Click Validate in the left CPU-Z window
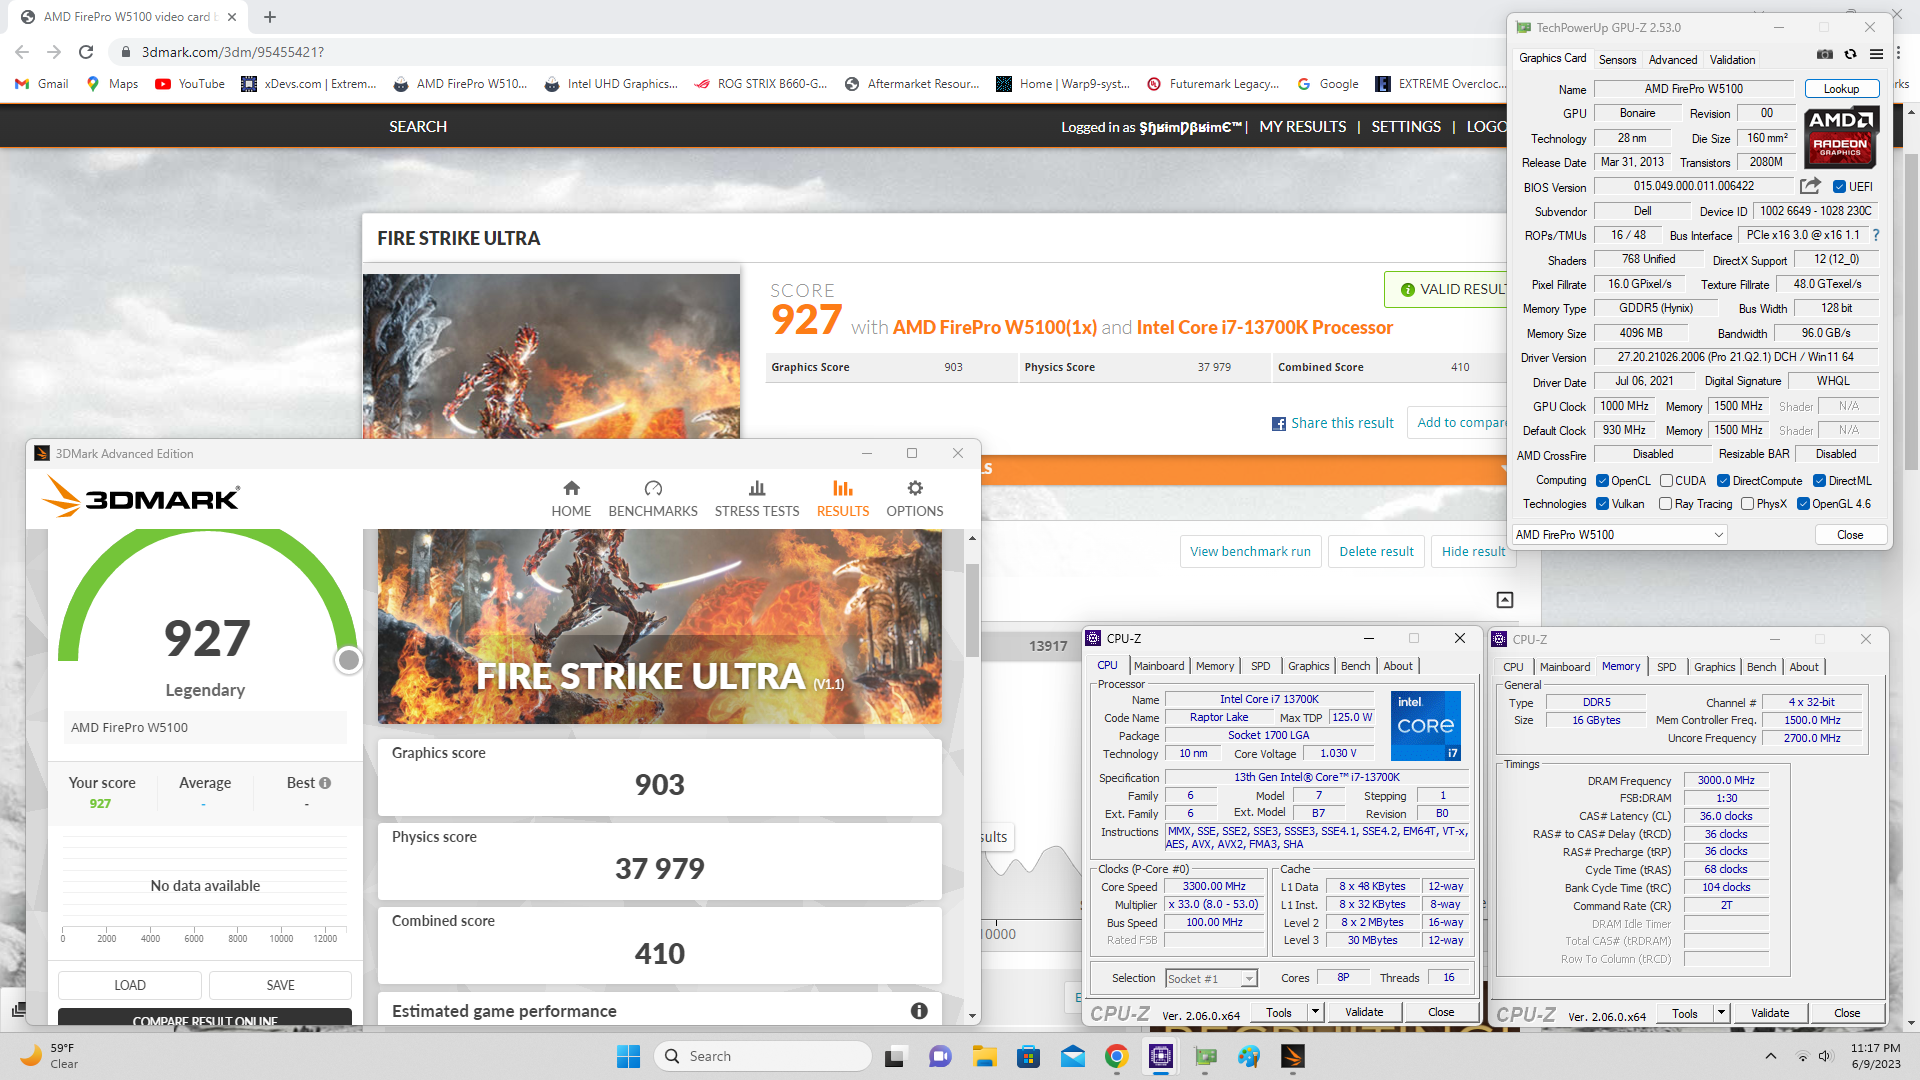The width and height of the screenshot is (1920, 1080). click(x=1364, y=1012)
